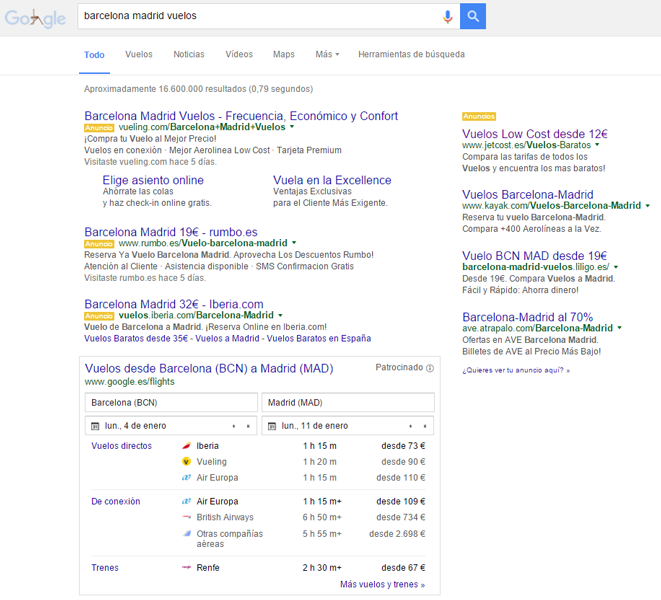Click Air Europa logo in Vuelos directos

(x=186, y=478)
